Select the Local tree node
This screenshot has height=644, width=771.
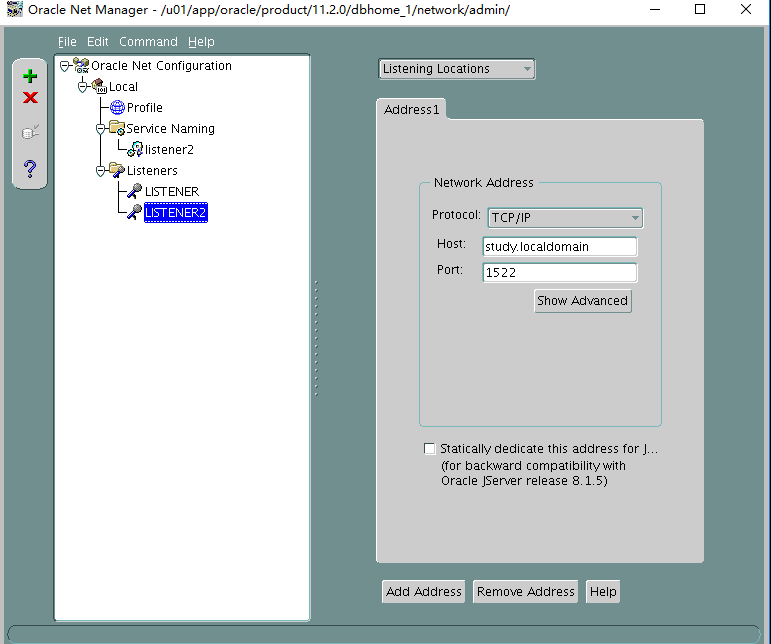click(123, 87)
